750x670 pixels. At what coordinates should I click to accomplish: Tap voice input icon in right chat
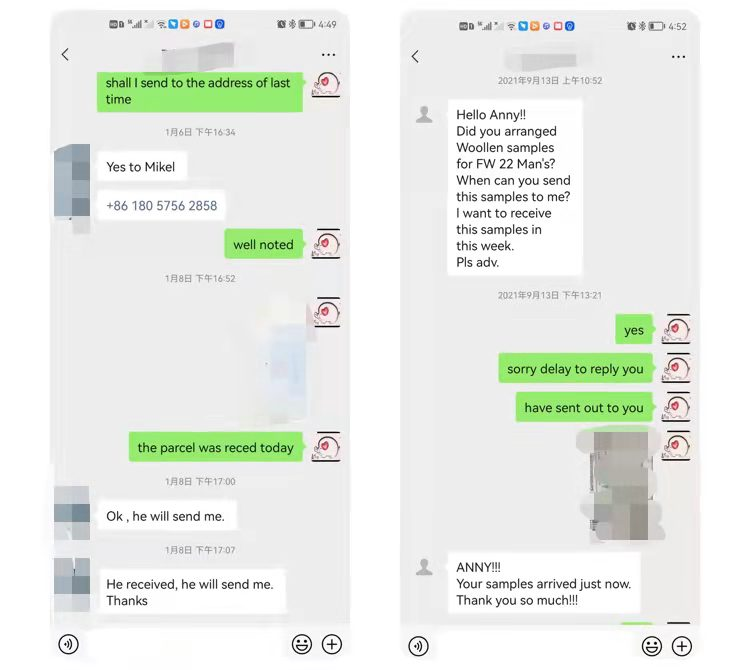click(x=419, y=646)
